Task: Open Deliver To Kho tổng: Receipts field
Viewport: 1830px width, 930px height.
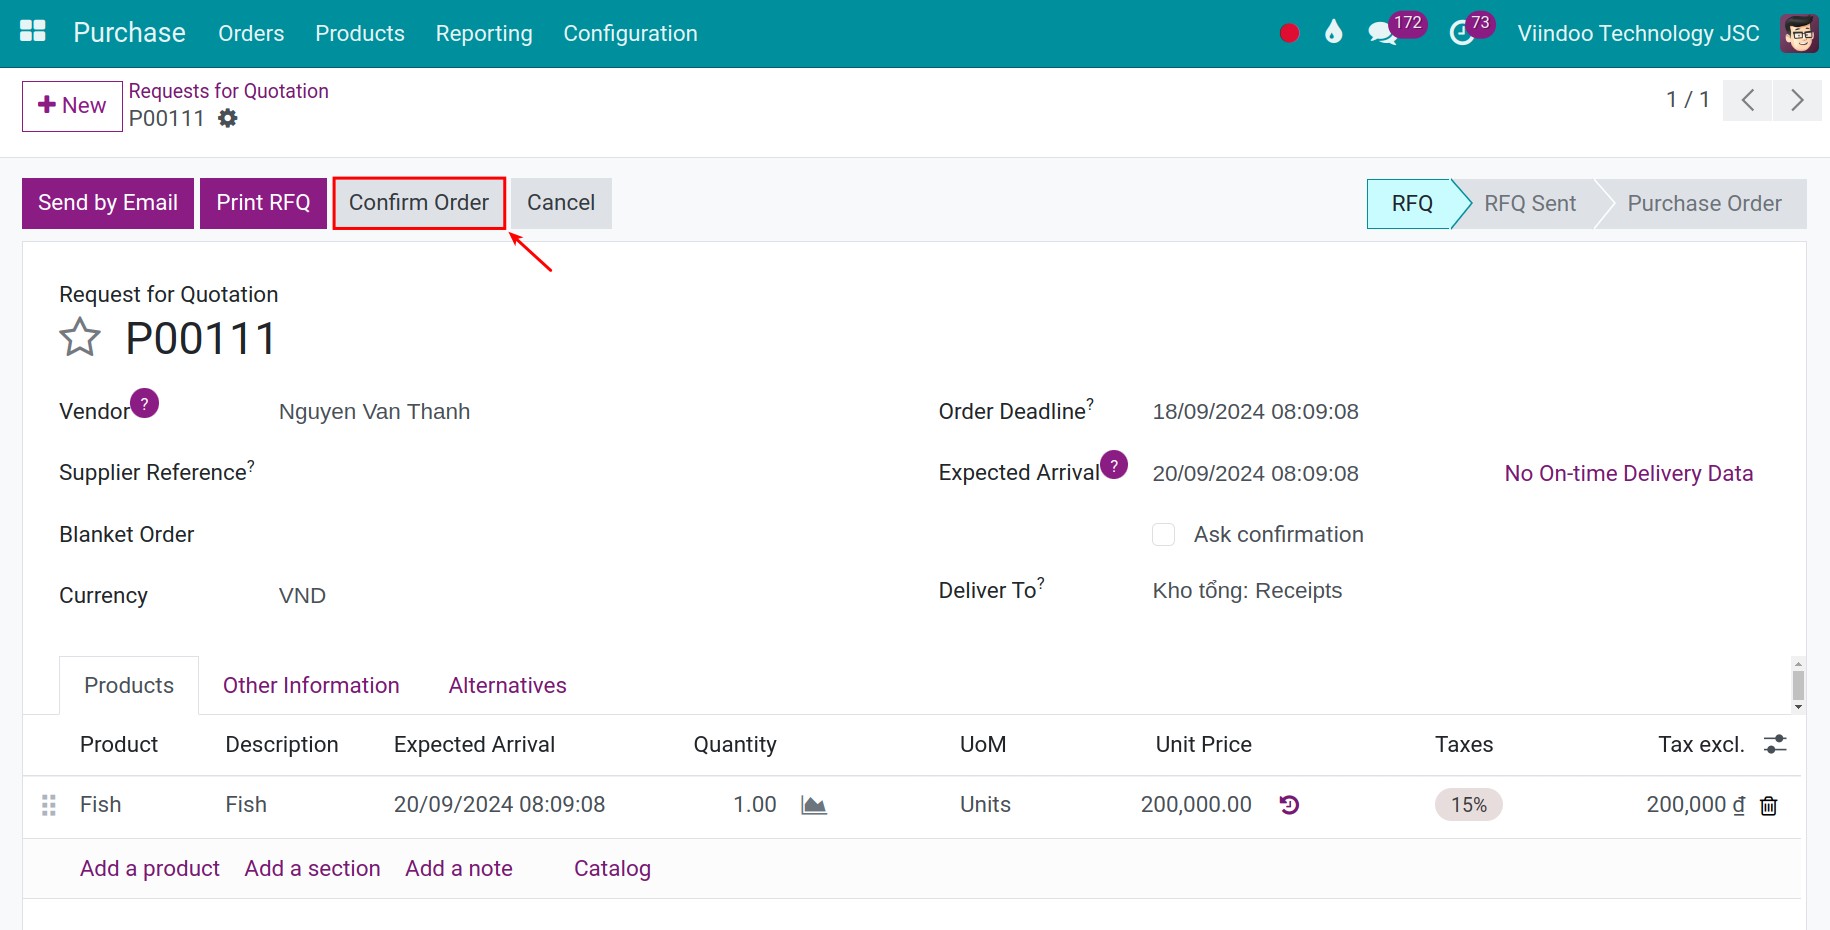Action: (x=1247, y=590)
